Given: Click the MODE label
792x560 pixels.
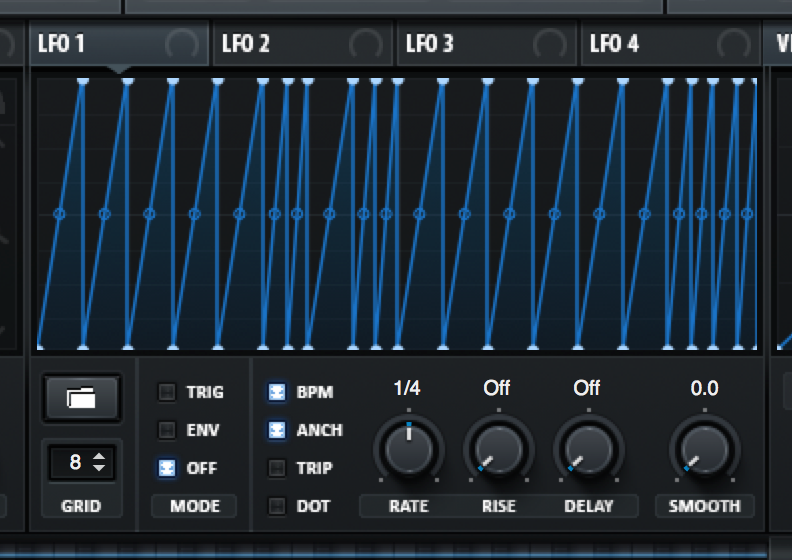Looking at the screenshot, I should coord(195,506).
